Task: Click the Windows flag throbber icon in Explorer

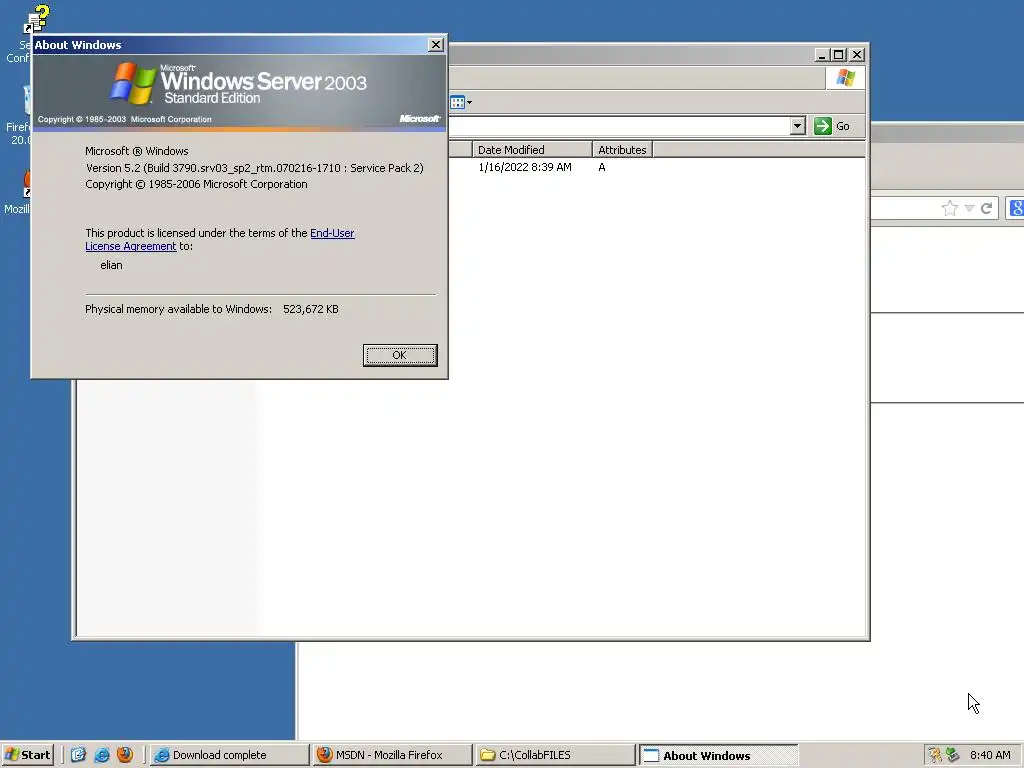Action: click(846, 78)
